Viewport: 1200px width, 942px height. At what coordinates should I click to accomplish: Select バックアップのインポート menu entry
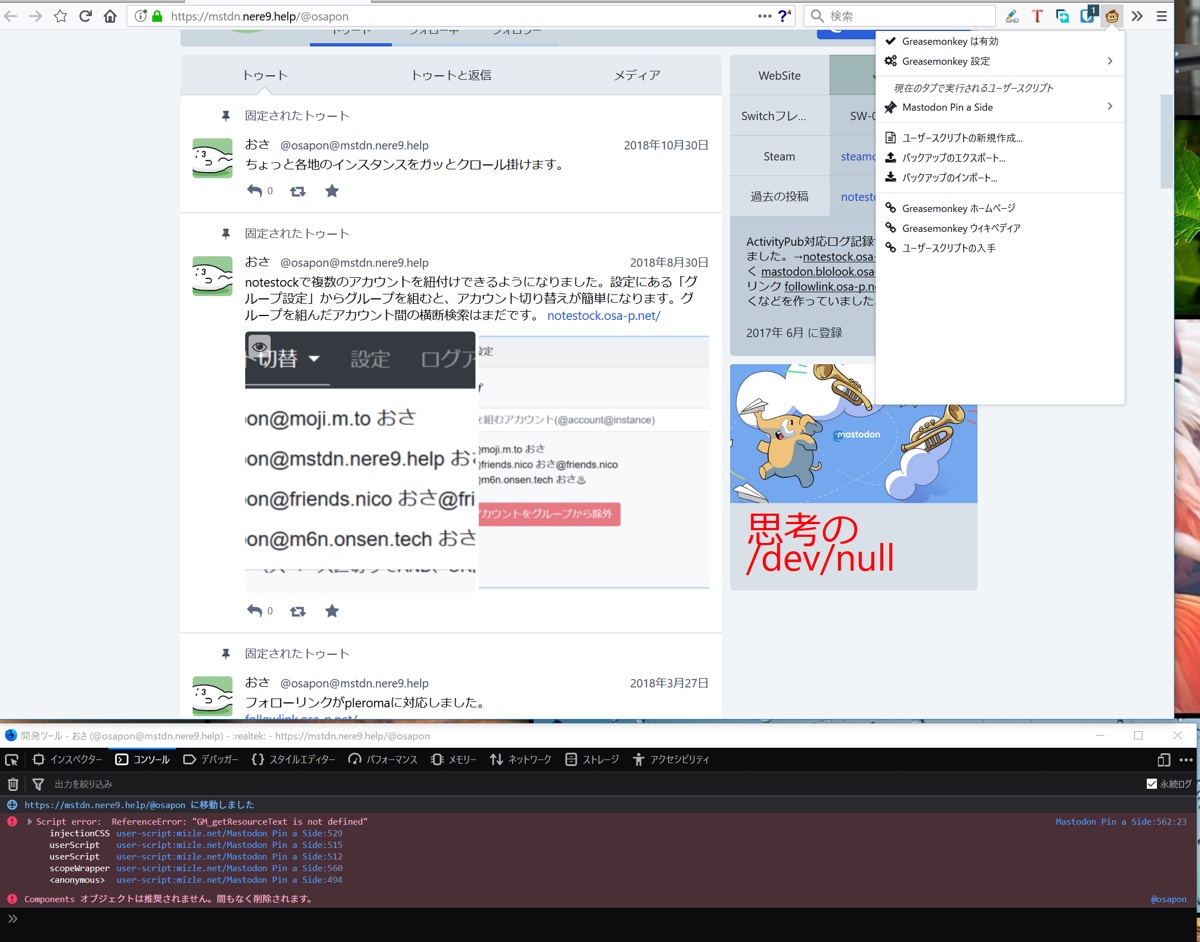point(999,178)
